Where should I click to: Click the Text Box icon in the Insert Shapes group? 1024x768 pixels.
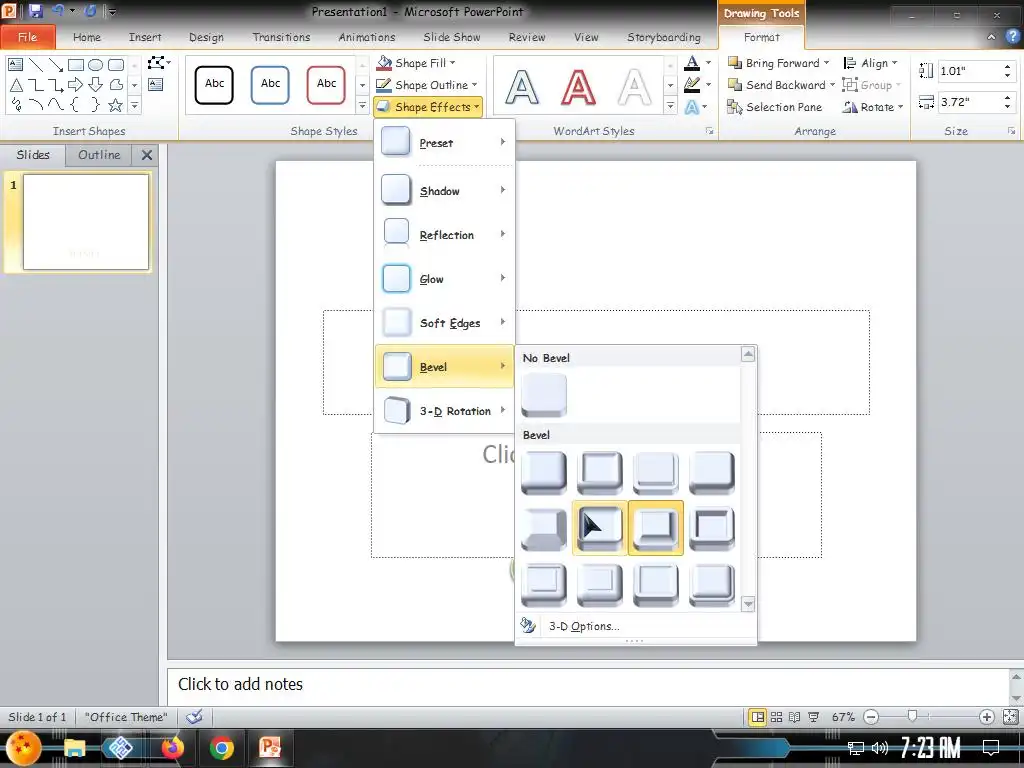[155, 84]
